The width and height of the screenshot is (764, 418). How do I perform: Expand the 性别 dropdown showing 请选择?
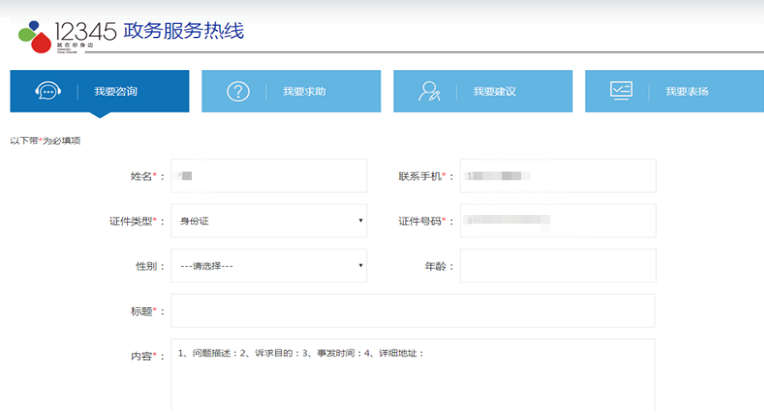269,266
